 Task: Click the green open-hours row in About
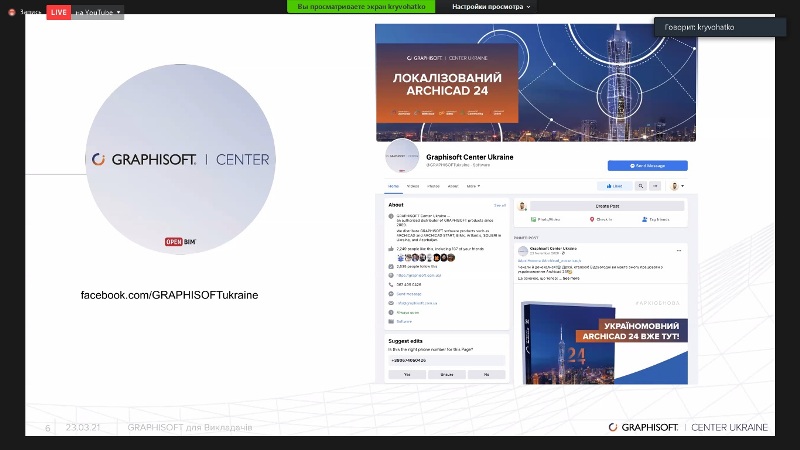tap(408, 312)
